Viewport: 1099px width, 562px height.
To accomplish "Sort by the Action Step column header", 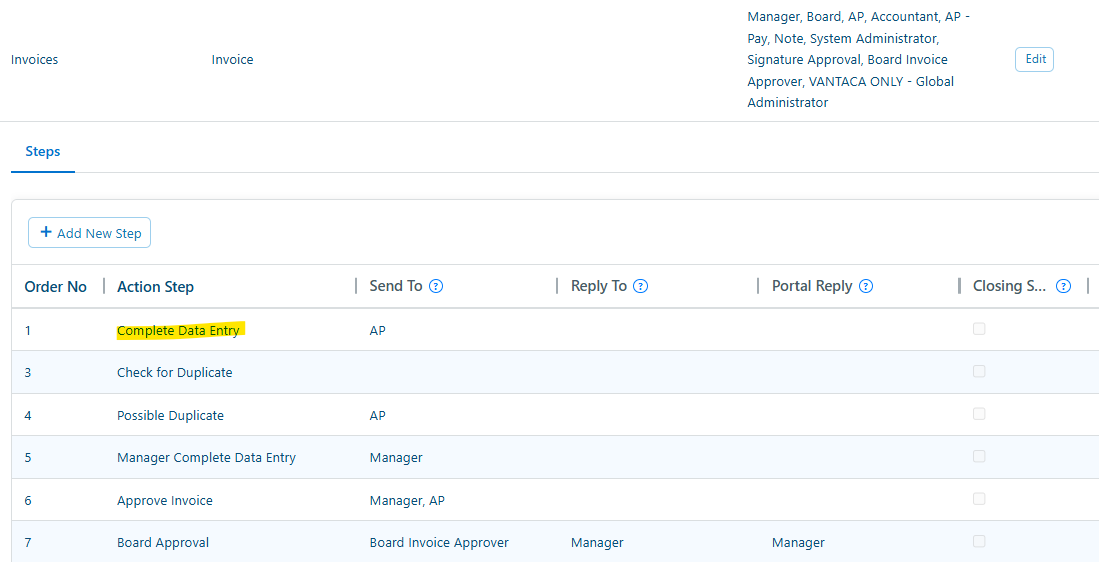I will tap(155, 287).
